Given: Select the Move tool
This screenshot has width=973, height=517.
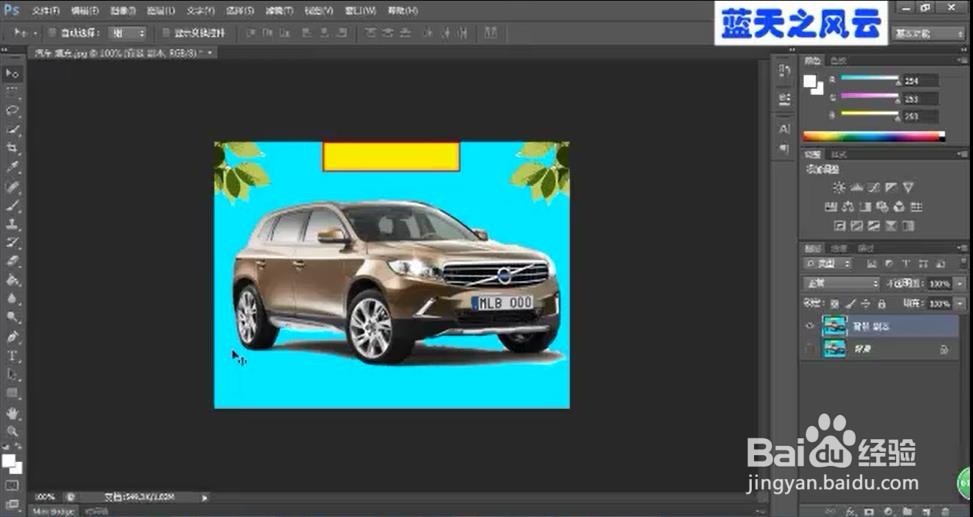Looking at the screenshot, I should (12, 73).
